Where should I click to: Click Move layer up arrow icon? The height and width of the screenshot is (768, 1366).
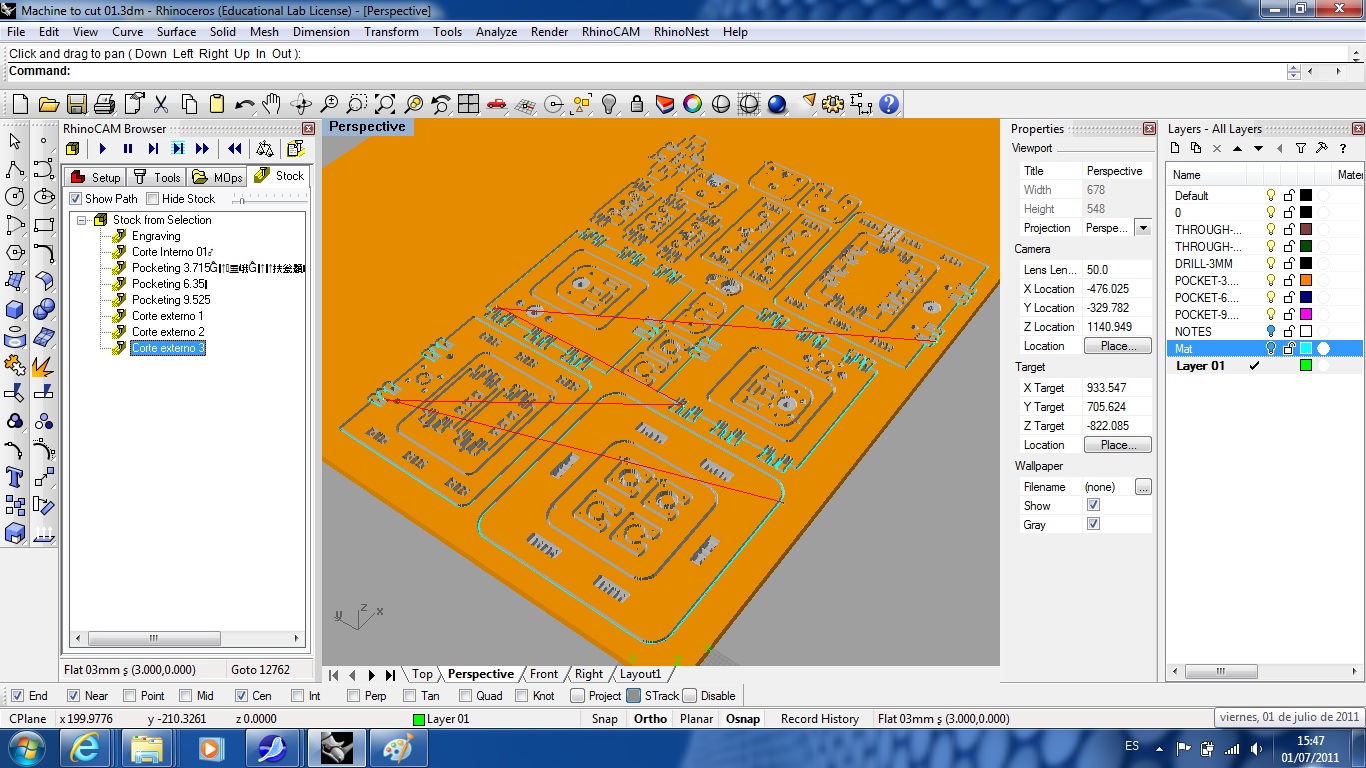[1237, 148]
